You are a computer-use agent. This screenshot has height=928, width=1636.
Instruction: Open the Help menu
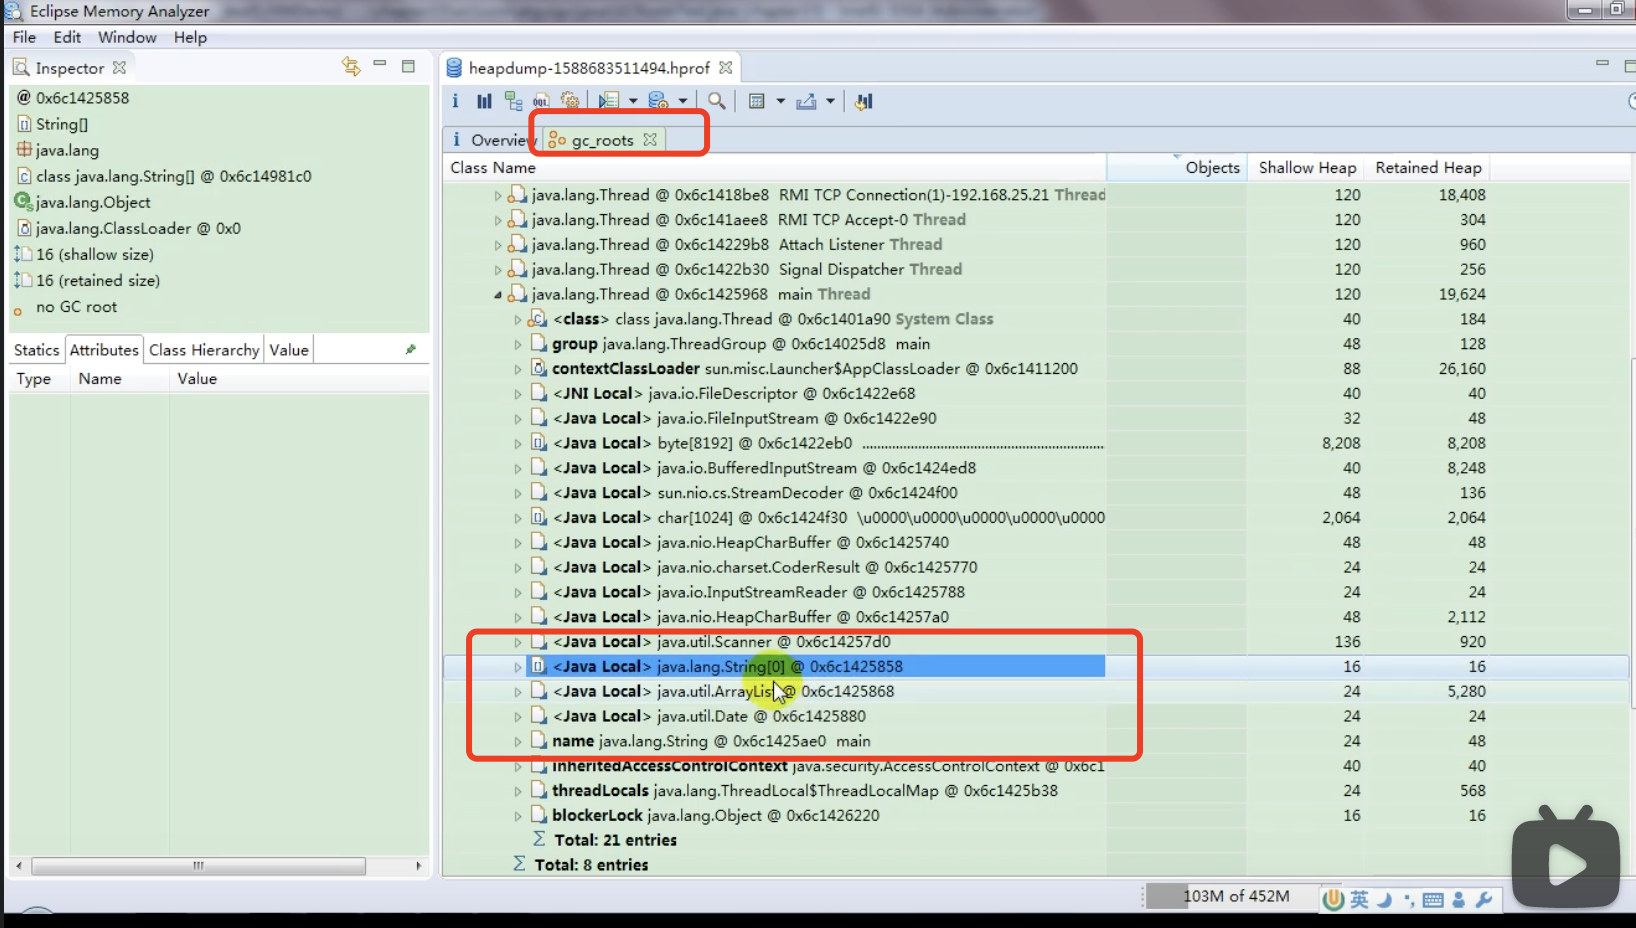[x=190, y=37]
